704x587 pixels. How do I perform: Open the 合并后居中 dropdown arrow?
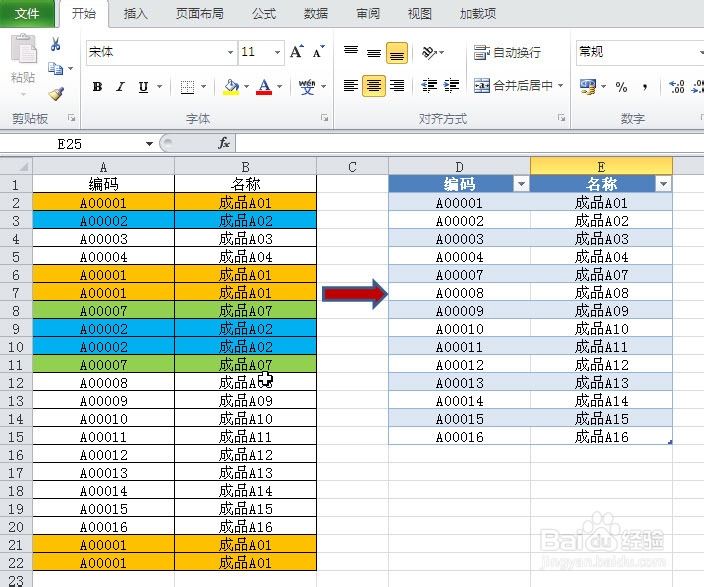pos(560,85)
